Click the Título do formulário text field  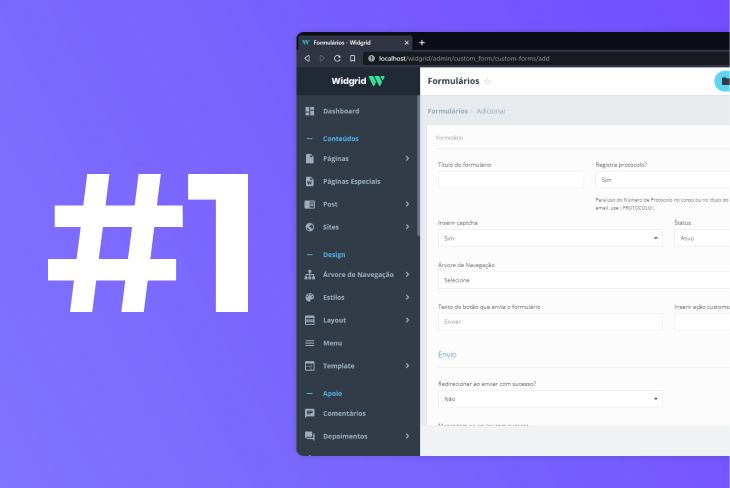click(x=510, y=180)
